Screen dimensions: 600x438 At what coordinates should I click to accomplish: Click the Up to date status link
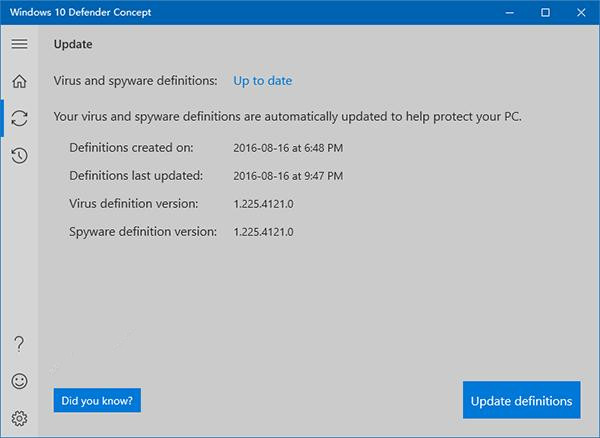click(262, 81)
